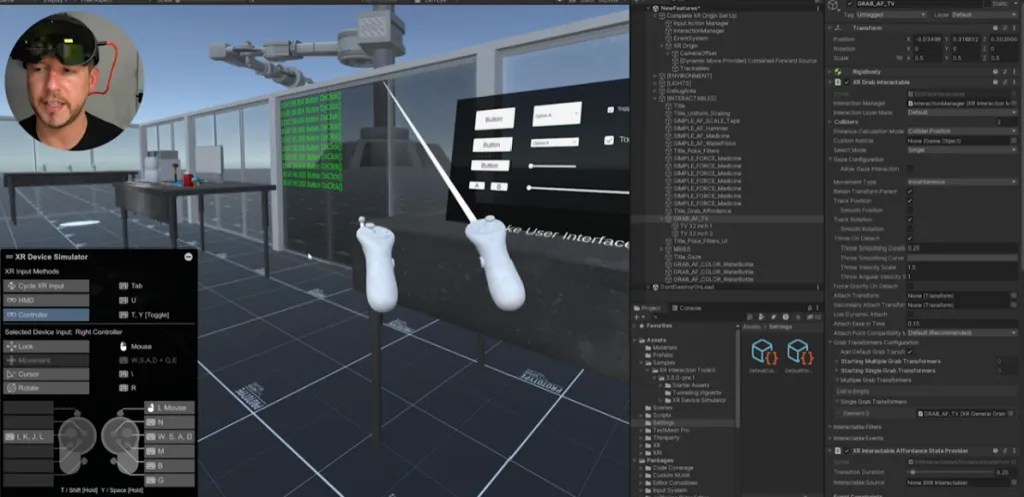The width and height of the screenshot is (1024, 497).
Task: Expand the [LIGHTS] group
Action: click(656, 84)
